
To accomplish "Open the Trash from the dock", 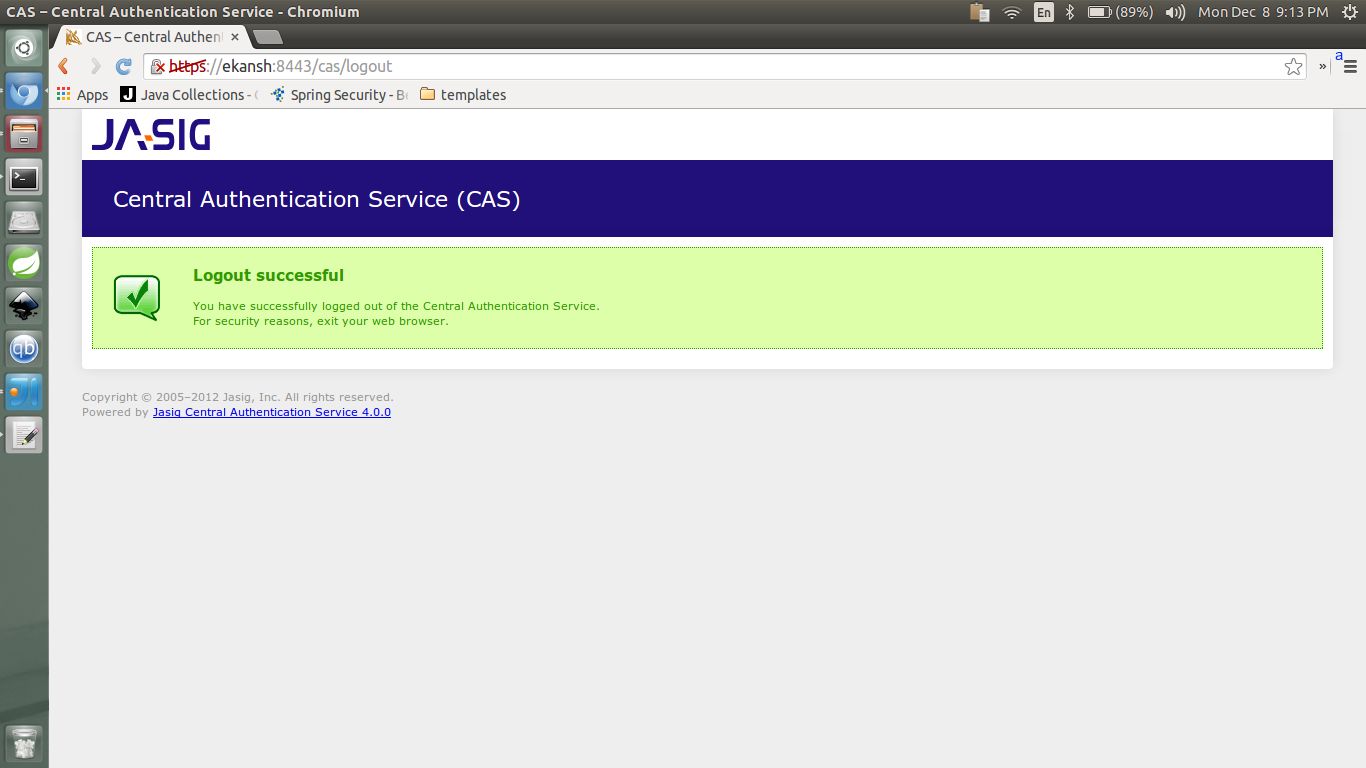I will 23,744.
